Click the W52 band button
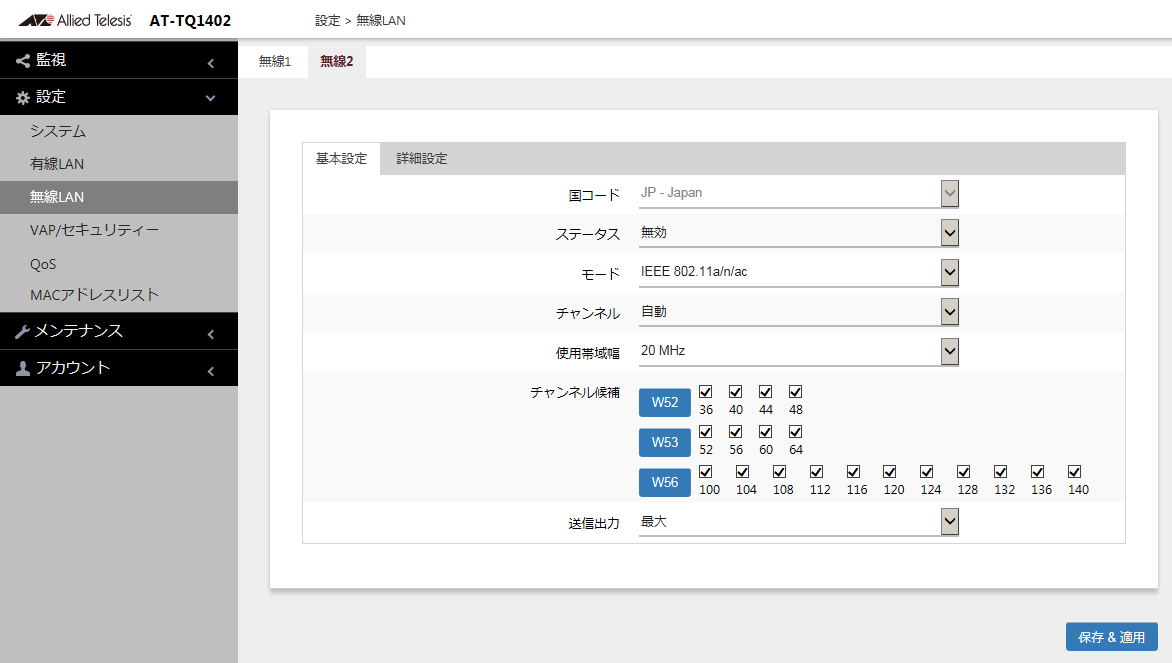 tap(664, 402)
